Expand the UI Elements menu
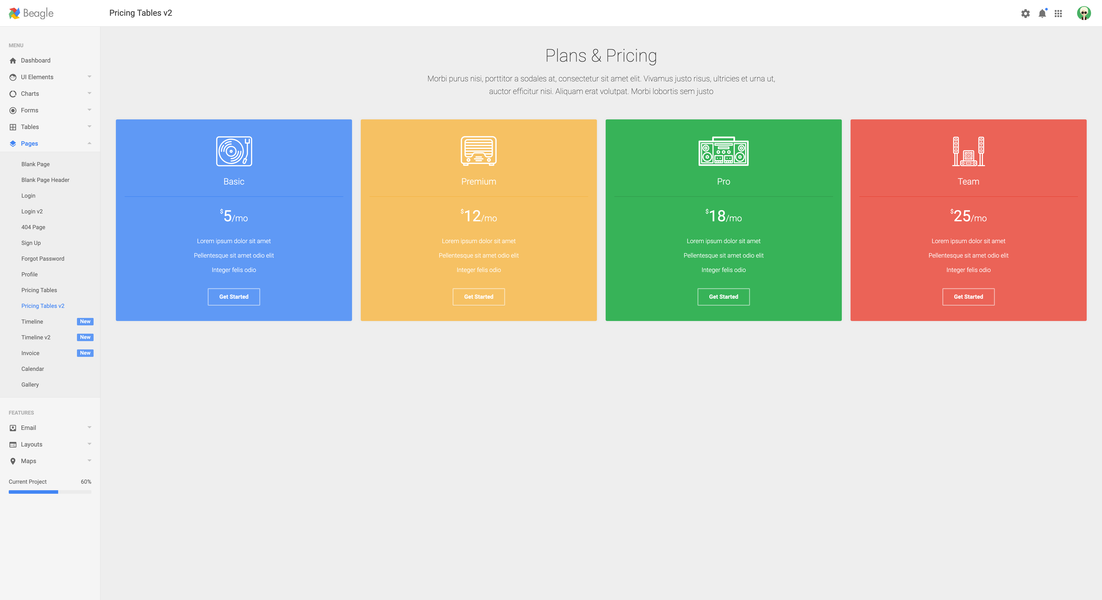The height and width of the screenshot is (600, 1102). [50, 77]
